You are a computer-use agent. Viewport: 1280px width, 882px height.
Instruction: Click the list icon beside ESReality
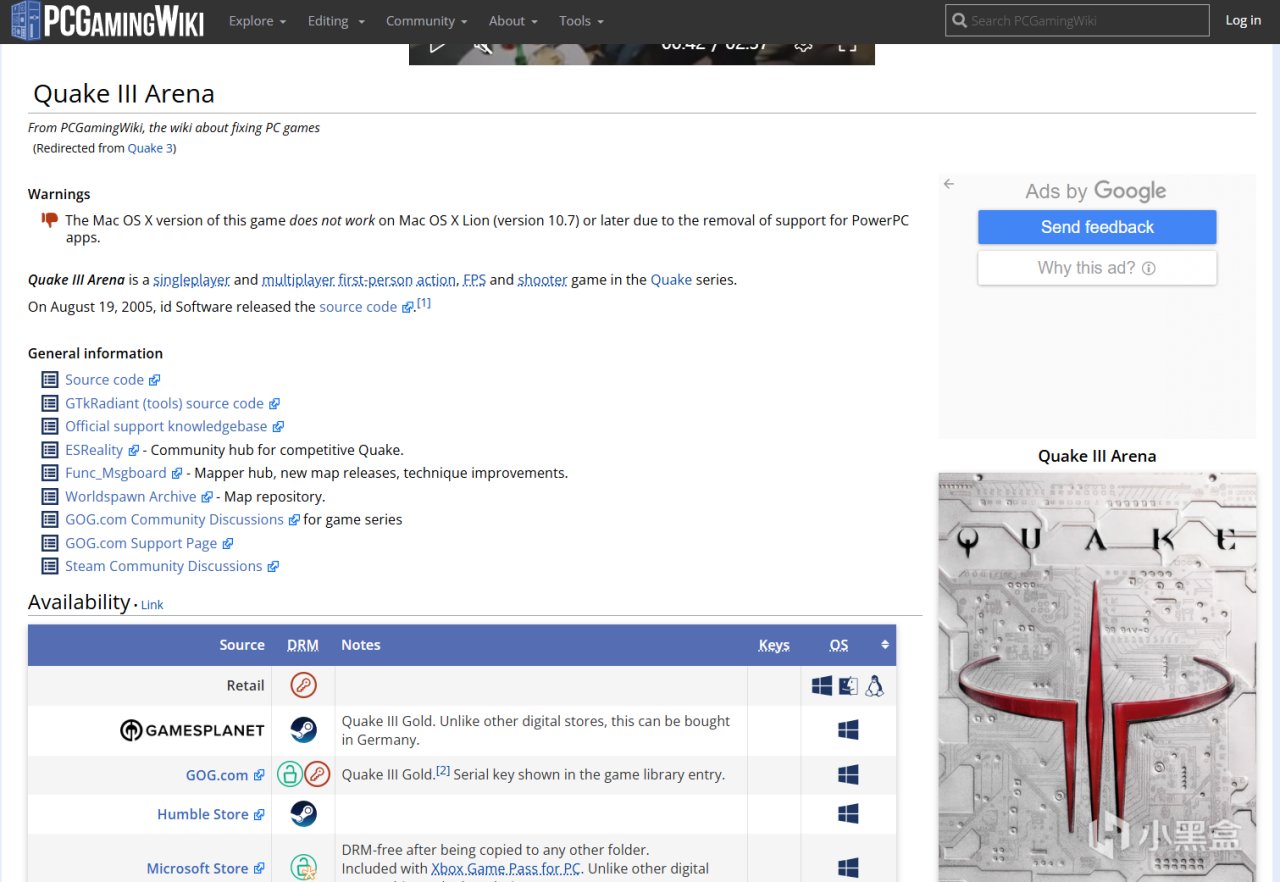point(50,450)
